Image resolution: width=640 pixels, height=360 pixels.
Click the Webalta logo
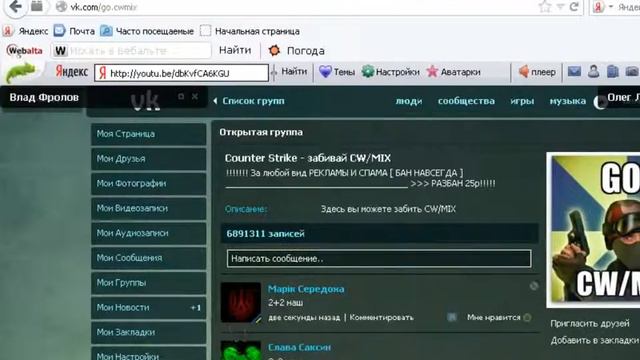pyautogui.click(x=25, y=51)
